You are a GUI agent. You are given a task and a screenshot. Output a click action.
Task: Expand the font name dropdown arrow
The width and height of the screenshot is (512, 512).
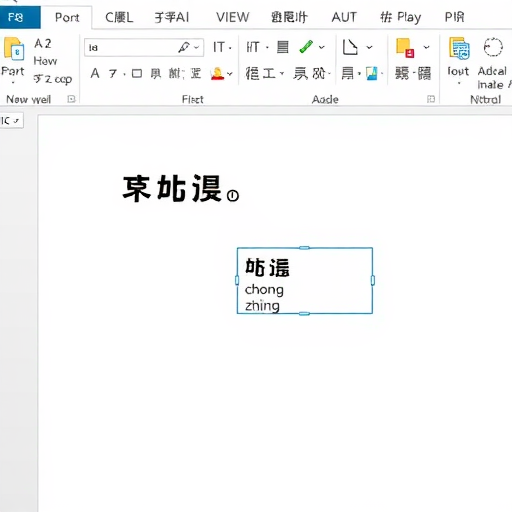pos(197,47)
